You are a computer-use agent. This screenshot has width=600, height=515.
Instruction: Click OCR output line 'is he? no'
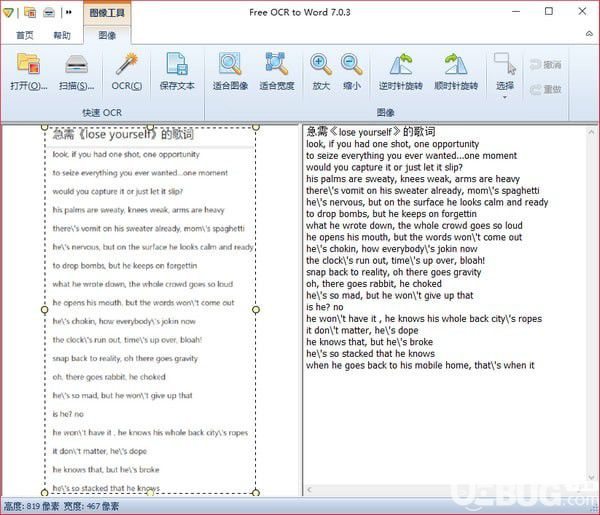tap(324, 307)
